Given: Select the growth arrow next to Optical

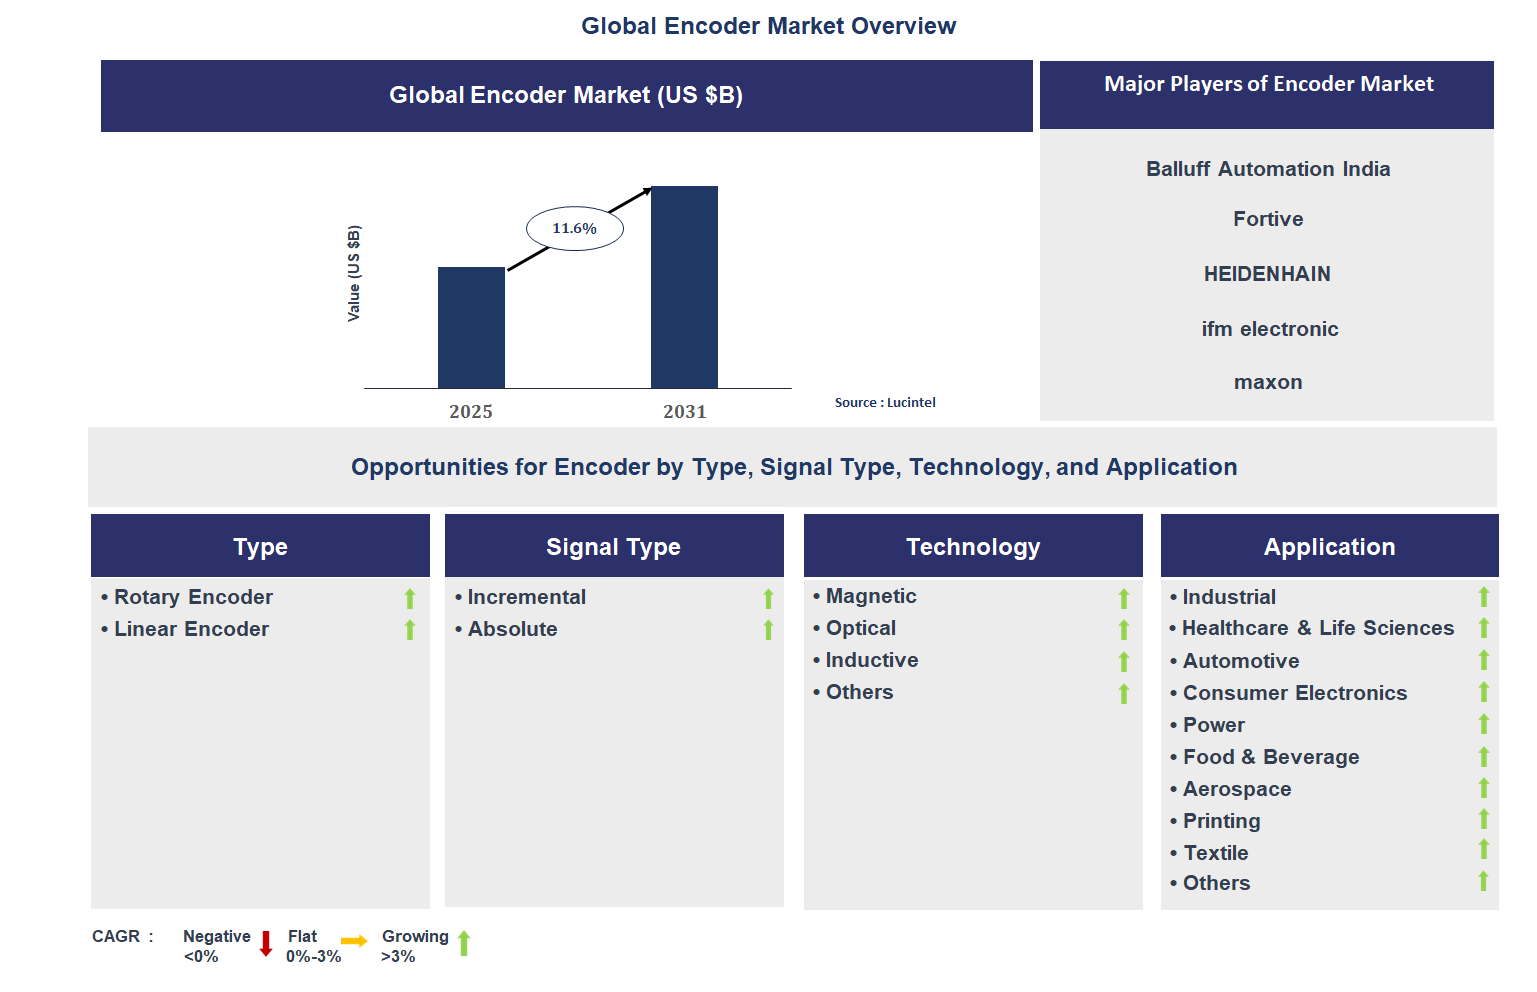Looking at the screenshot, I should click(1123, 628).
